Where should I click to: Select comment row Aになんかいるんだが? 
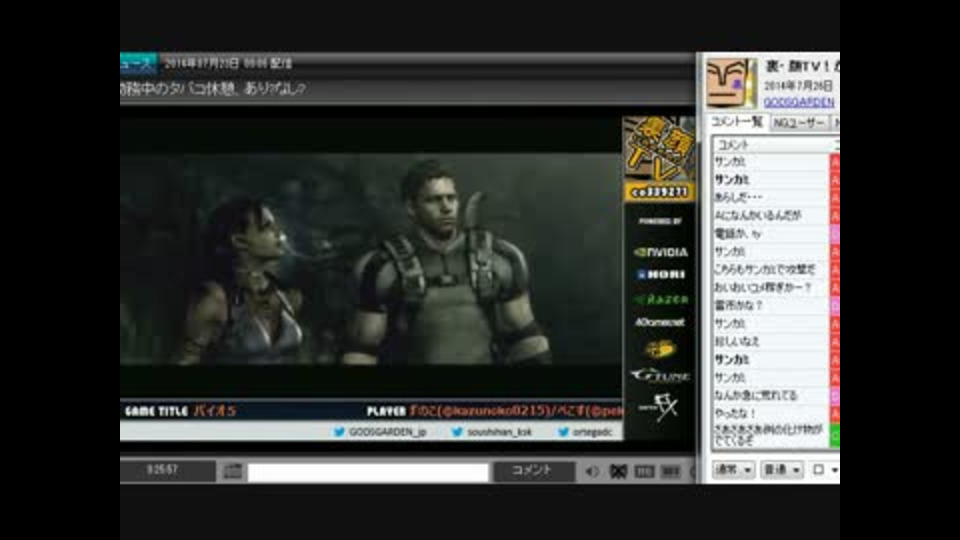[771, 216]
